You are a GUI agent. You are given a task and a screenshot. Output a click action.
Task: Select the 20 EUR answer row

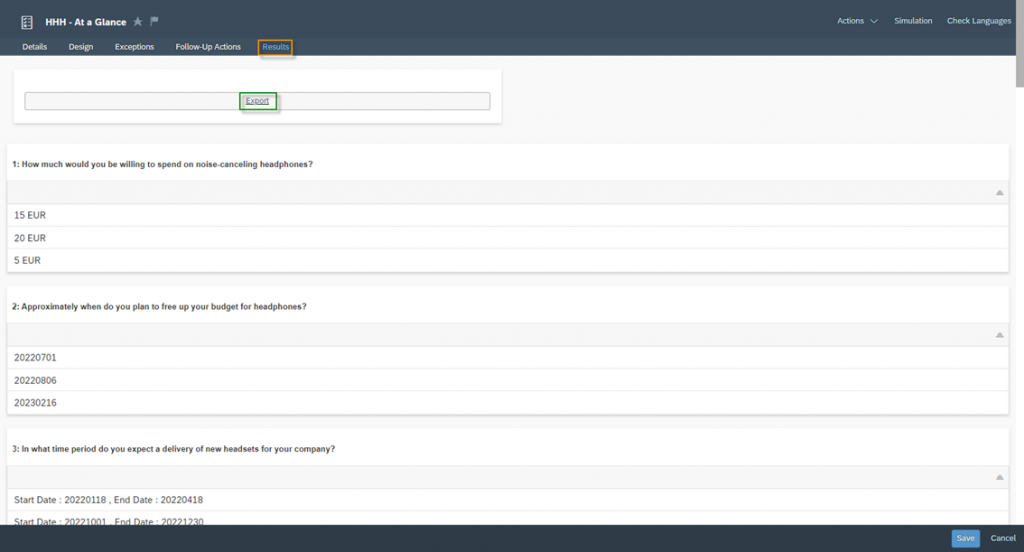[x=507, y=238]
